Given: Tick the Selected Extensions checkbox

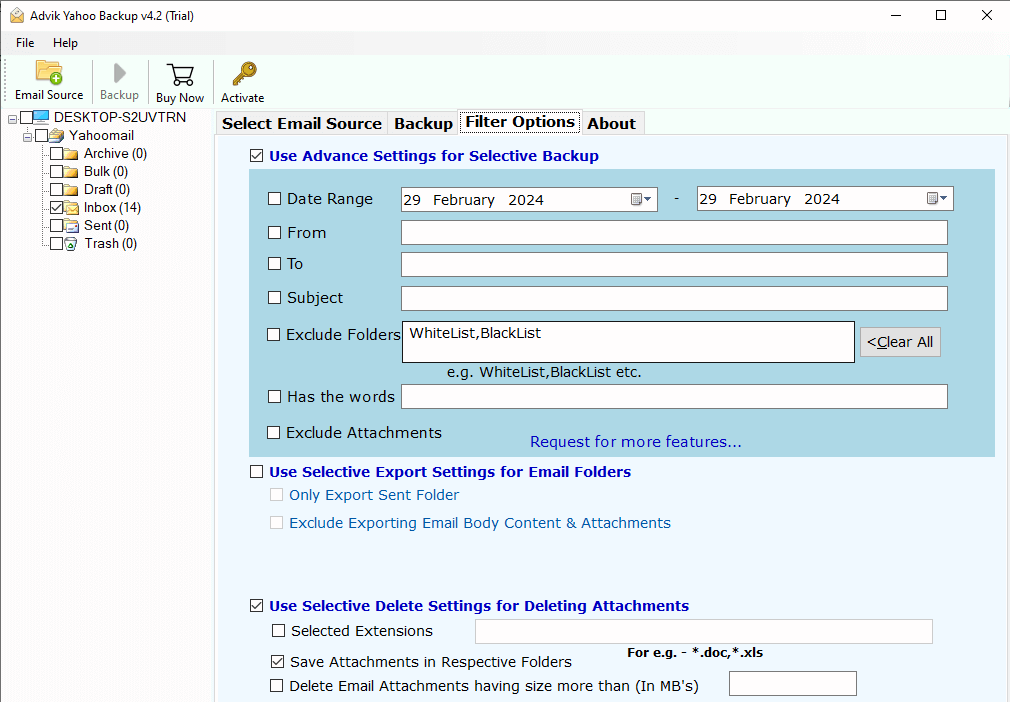Looking at the screenshot, I should coord(278,631).
